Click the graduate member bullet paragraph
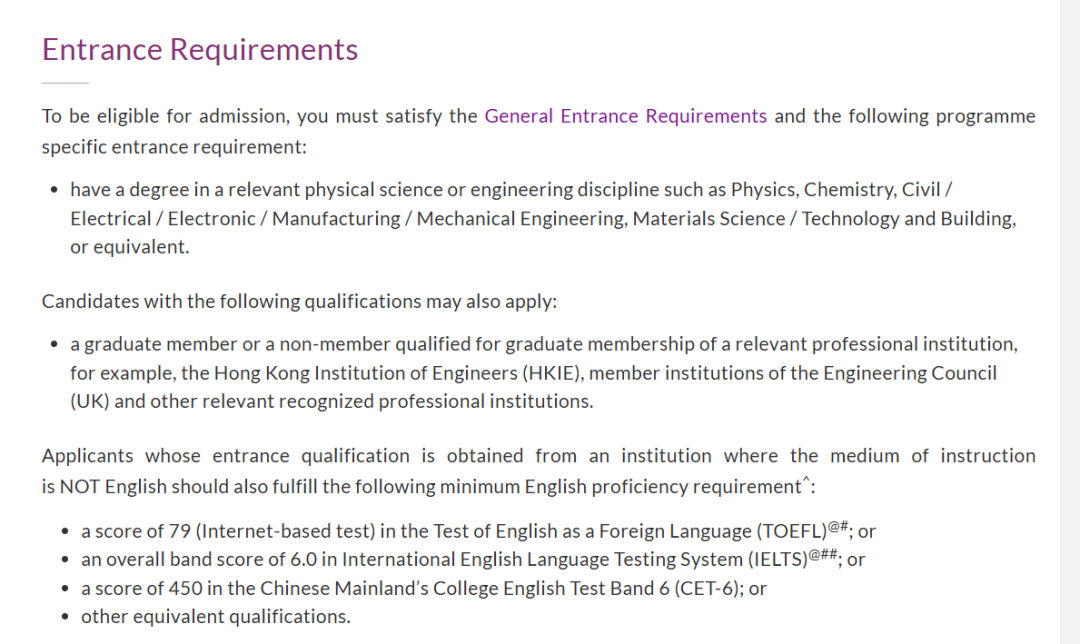 click(x=540, y=372)
